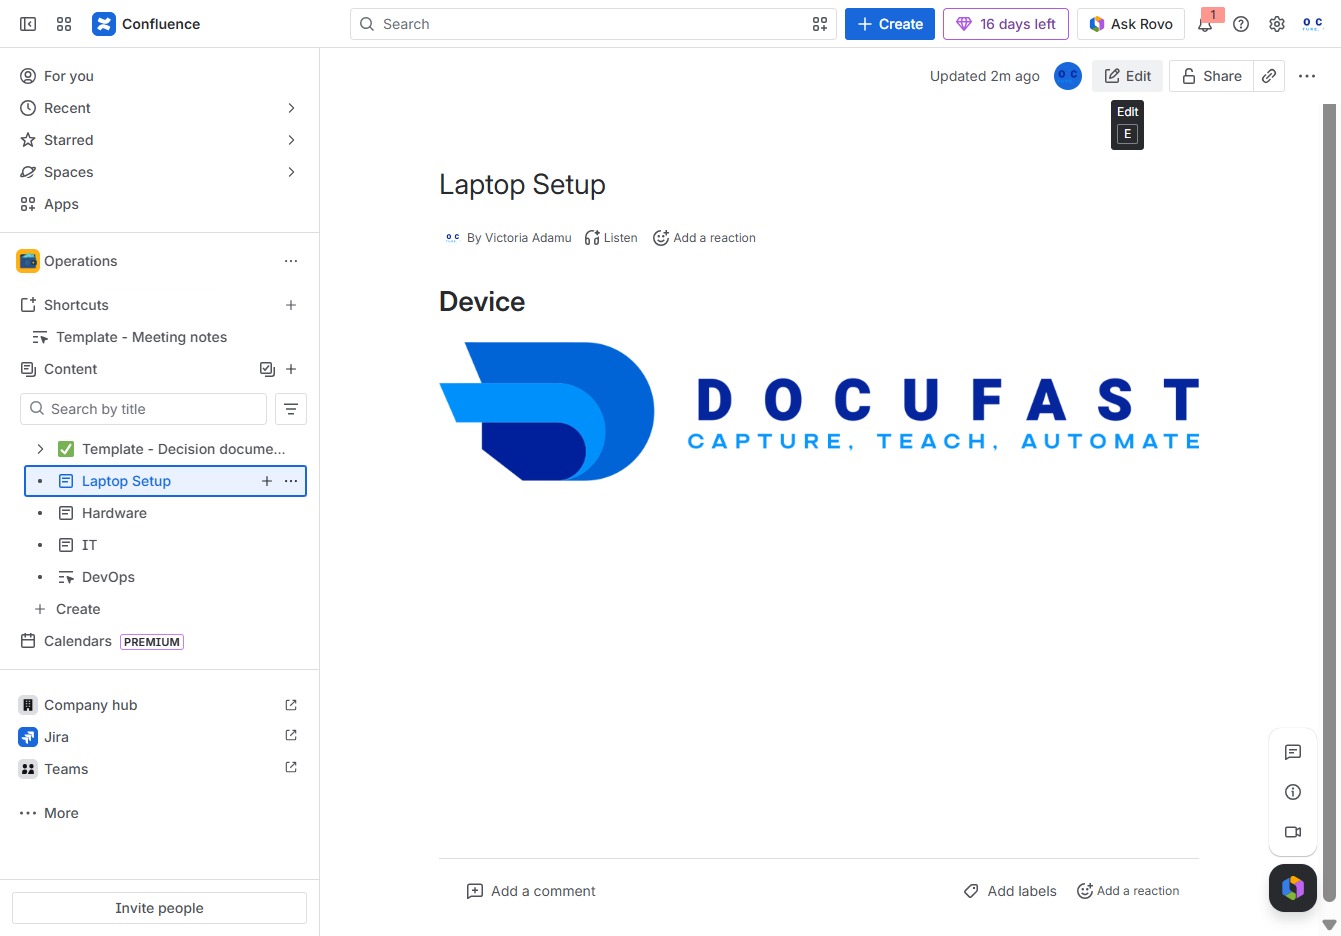Click the Shortcuts section header
The height and width of the screenshot is (936, 1341).
(76, 305)
